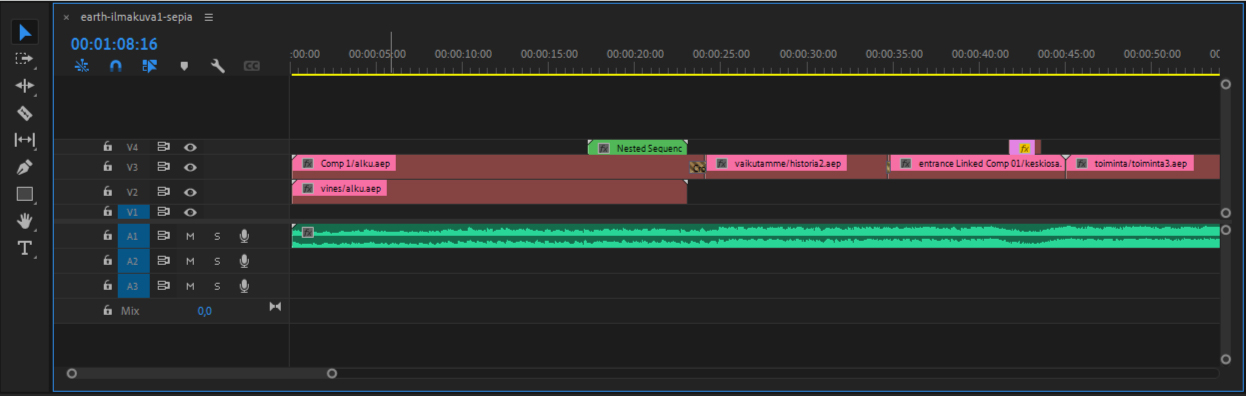Solo track A2 with S button
The image size is (1246, 396).
[x=216, y=261]
